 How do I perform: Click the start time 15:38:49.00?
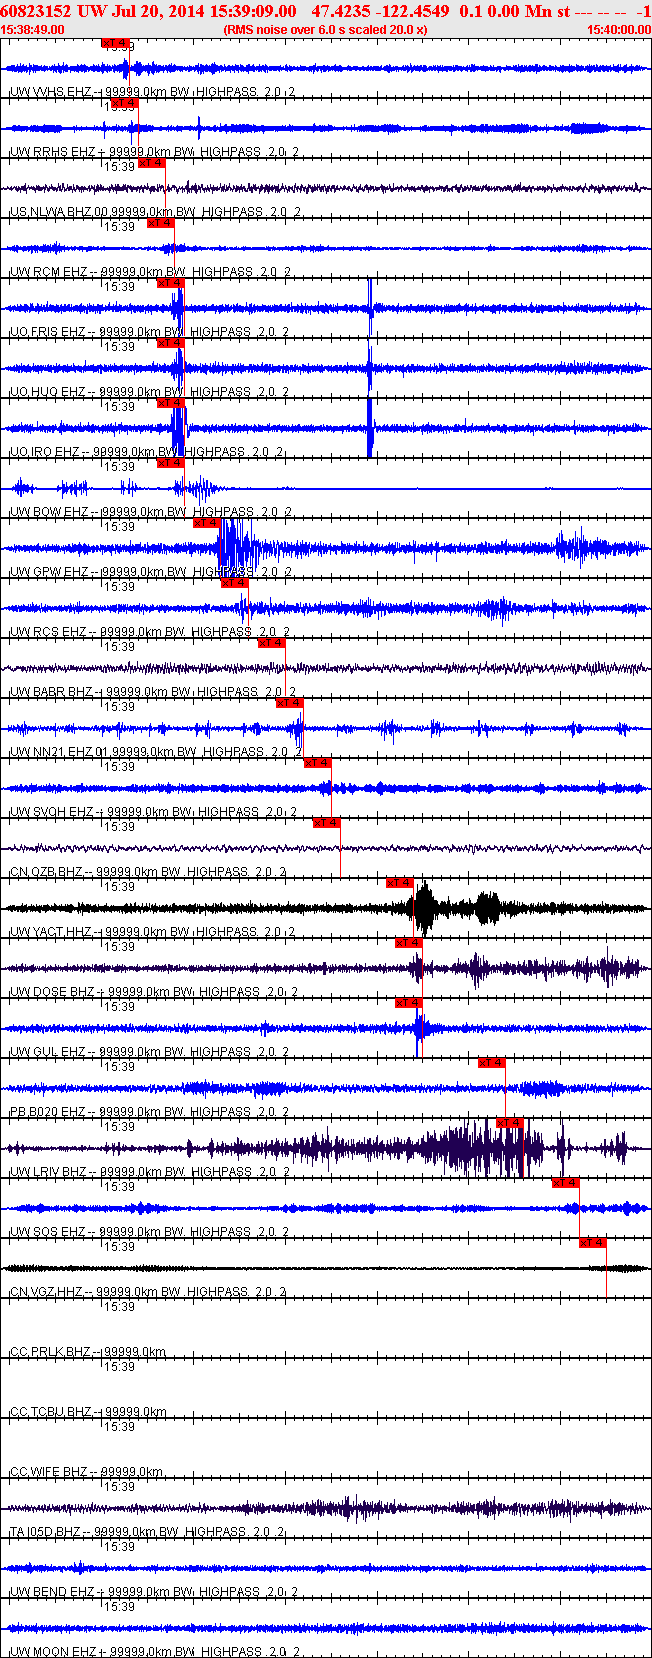tap(33, 30)
